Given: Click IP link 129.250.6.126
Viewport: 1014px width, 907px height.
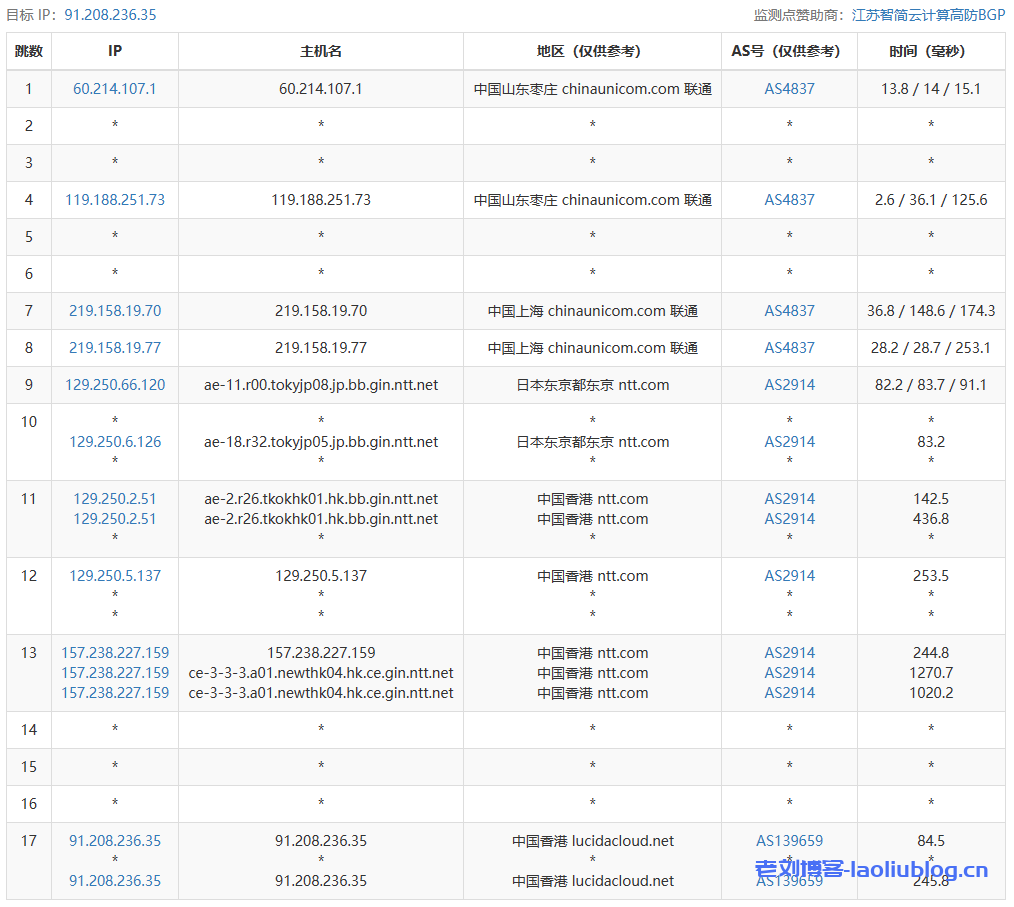Looking at the screenshot, I should tap(115, 442).
